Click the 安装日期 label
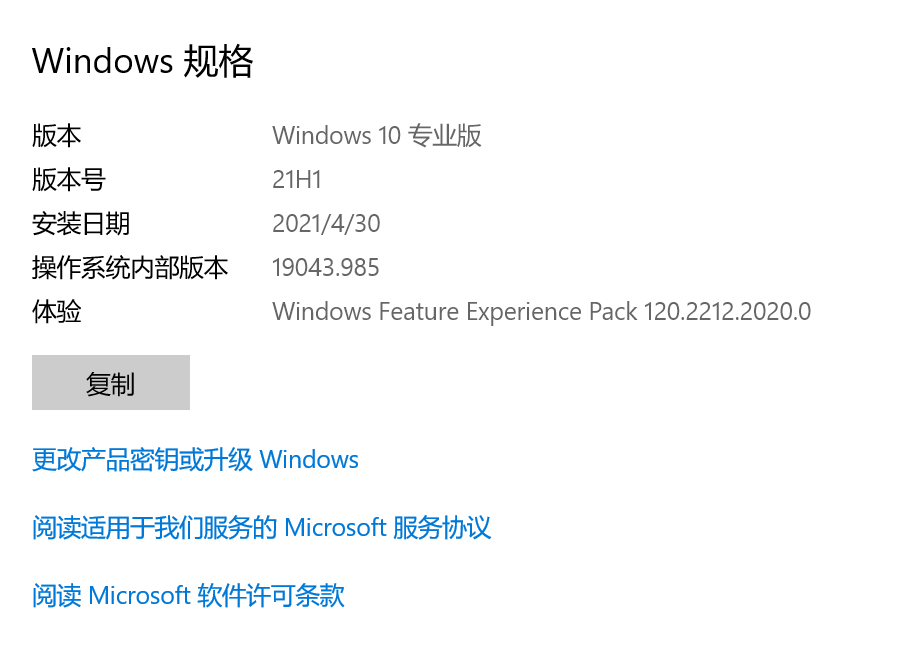The image size is (909, 658). pos(81,224)
